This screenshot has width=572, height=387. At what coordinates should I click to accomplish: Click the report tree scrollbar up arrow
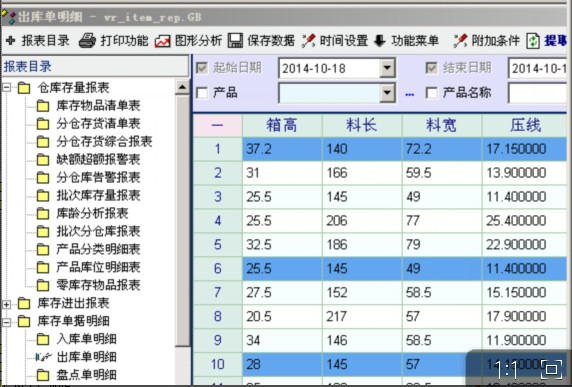coord(182,88)
